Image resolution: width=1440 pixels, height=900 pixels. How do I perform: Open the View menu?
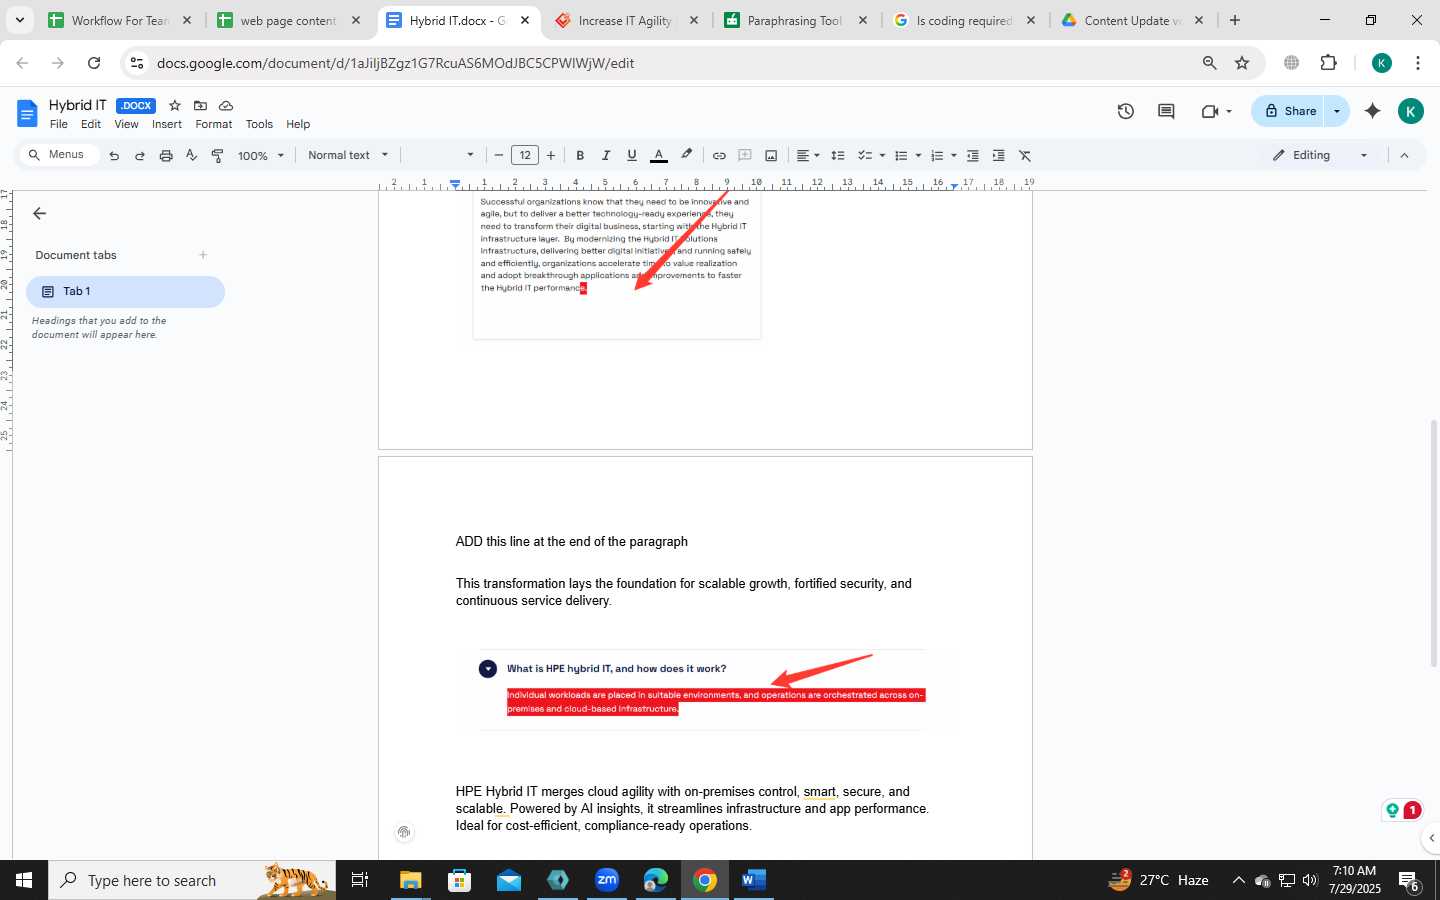click(x=126, y=124)
